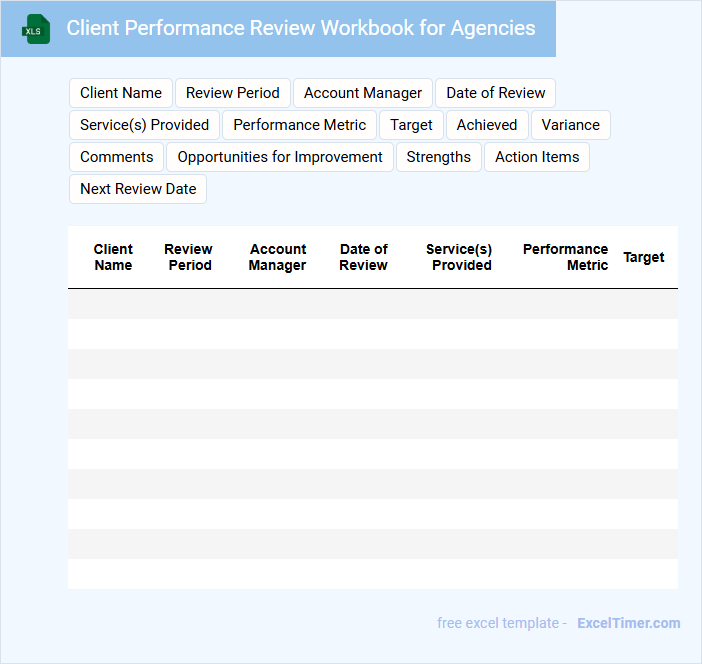702x664 pixels.
Task: Choose the Date of Review tag
Action: point(495,93)
